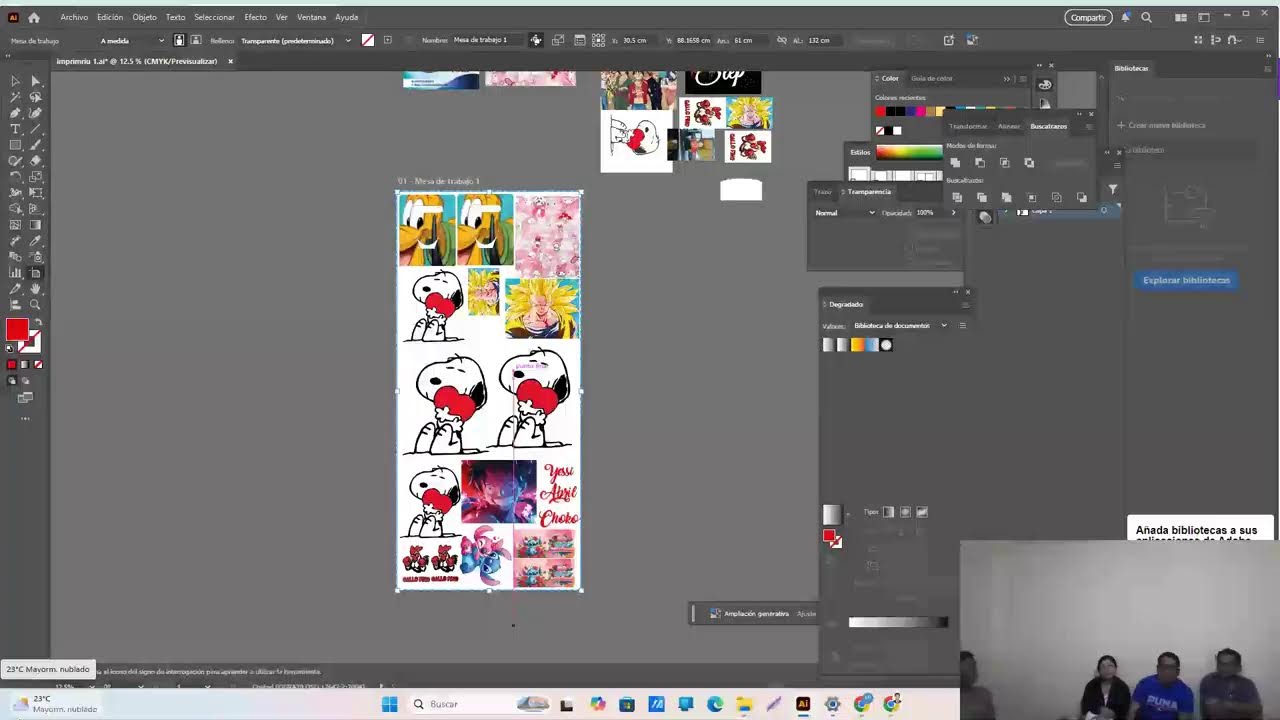Click the layers filter funnel icon
Viewport: 1280px width, 720px height.
point(1113,189)
